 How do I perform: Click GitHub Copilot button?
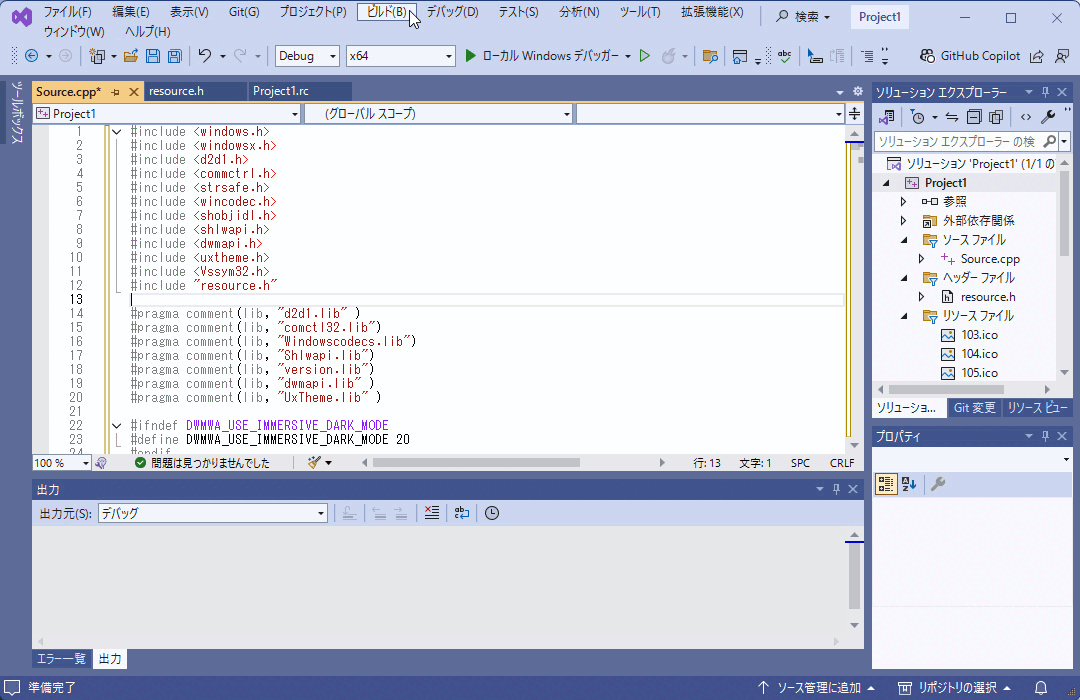click(968, 56)
